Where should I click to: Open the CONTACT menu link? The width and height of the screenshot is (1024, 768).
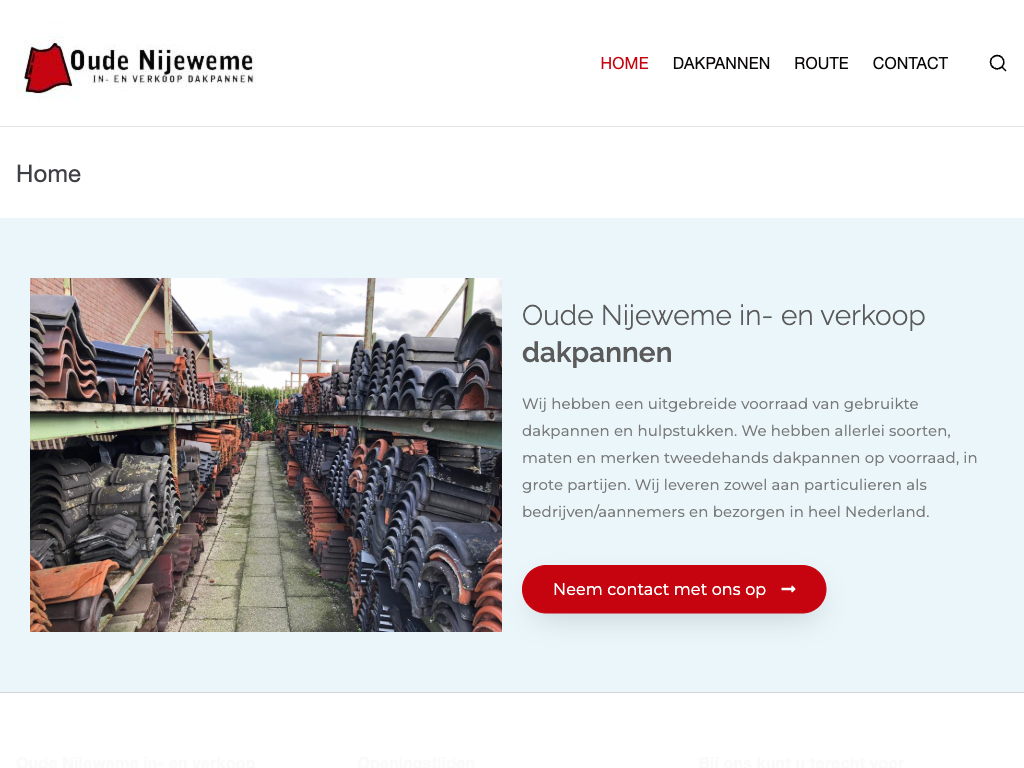click(910, 63)
